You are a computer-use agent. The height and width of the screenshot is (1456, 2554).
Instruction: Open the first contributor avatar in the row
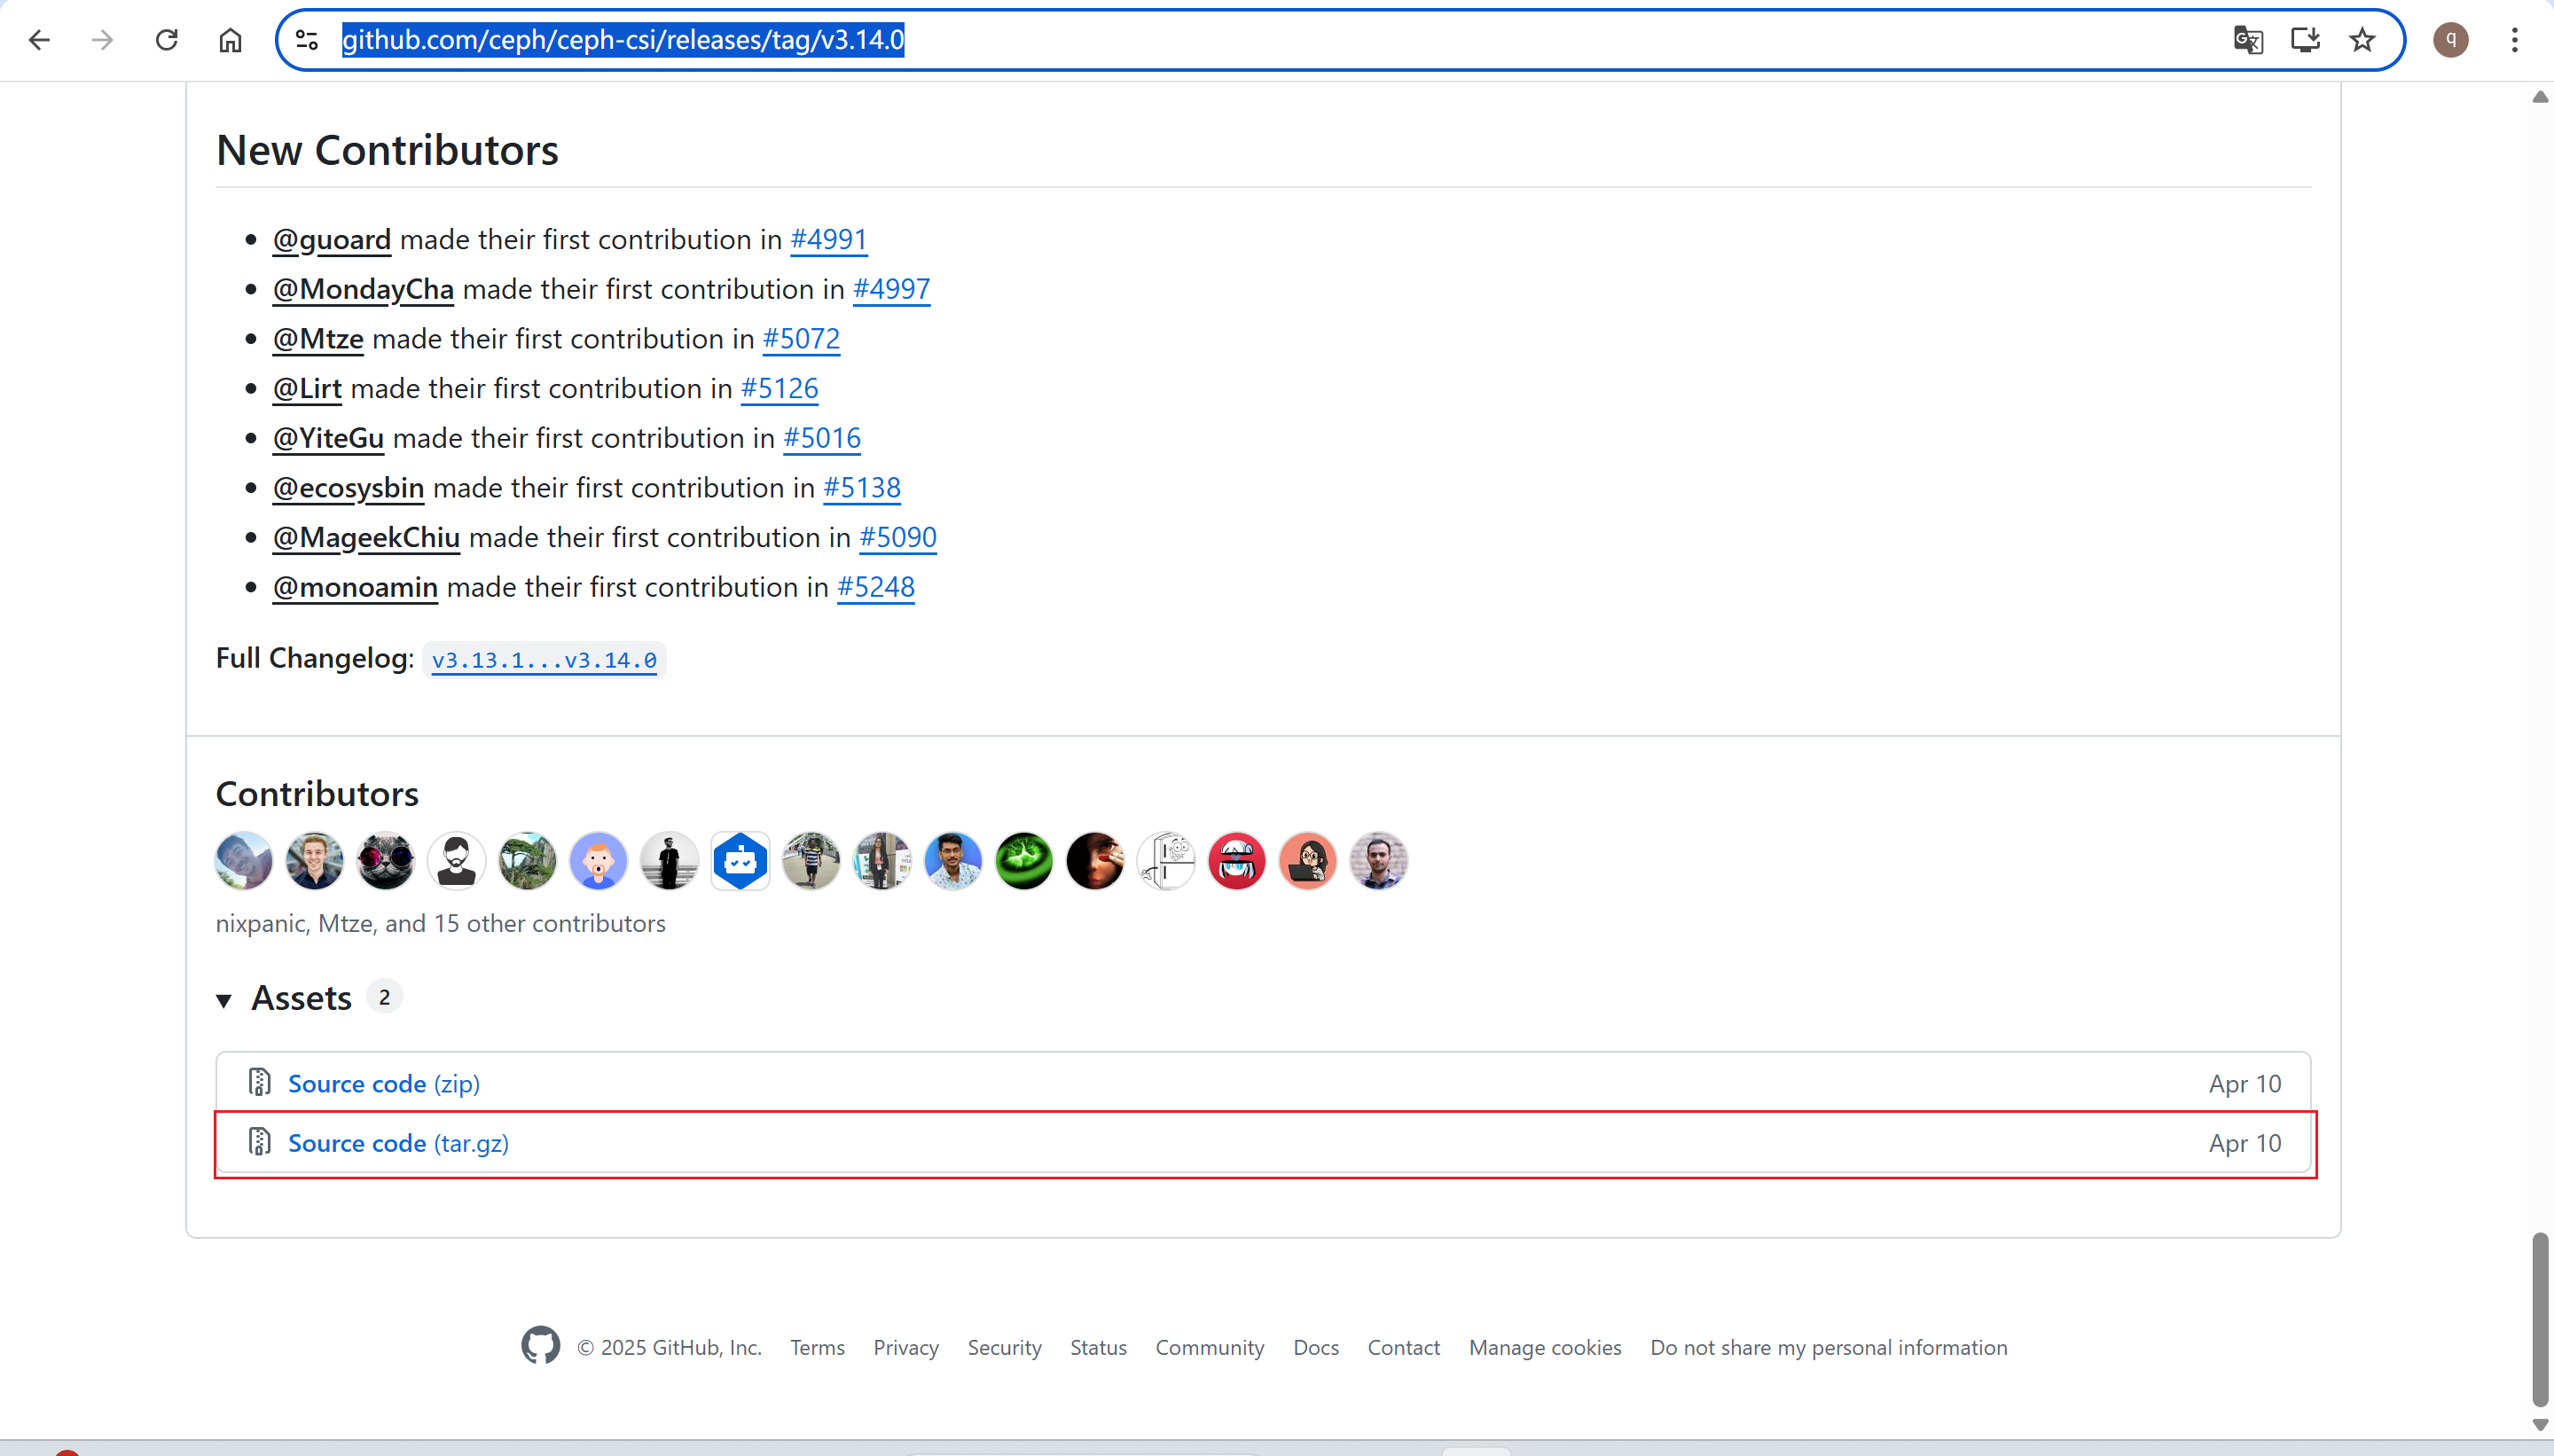pyautogui.click(x=244, y=861)
